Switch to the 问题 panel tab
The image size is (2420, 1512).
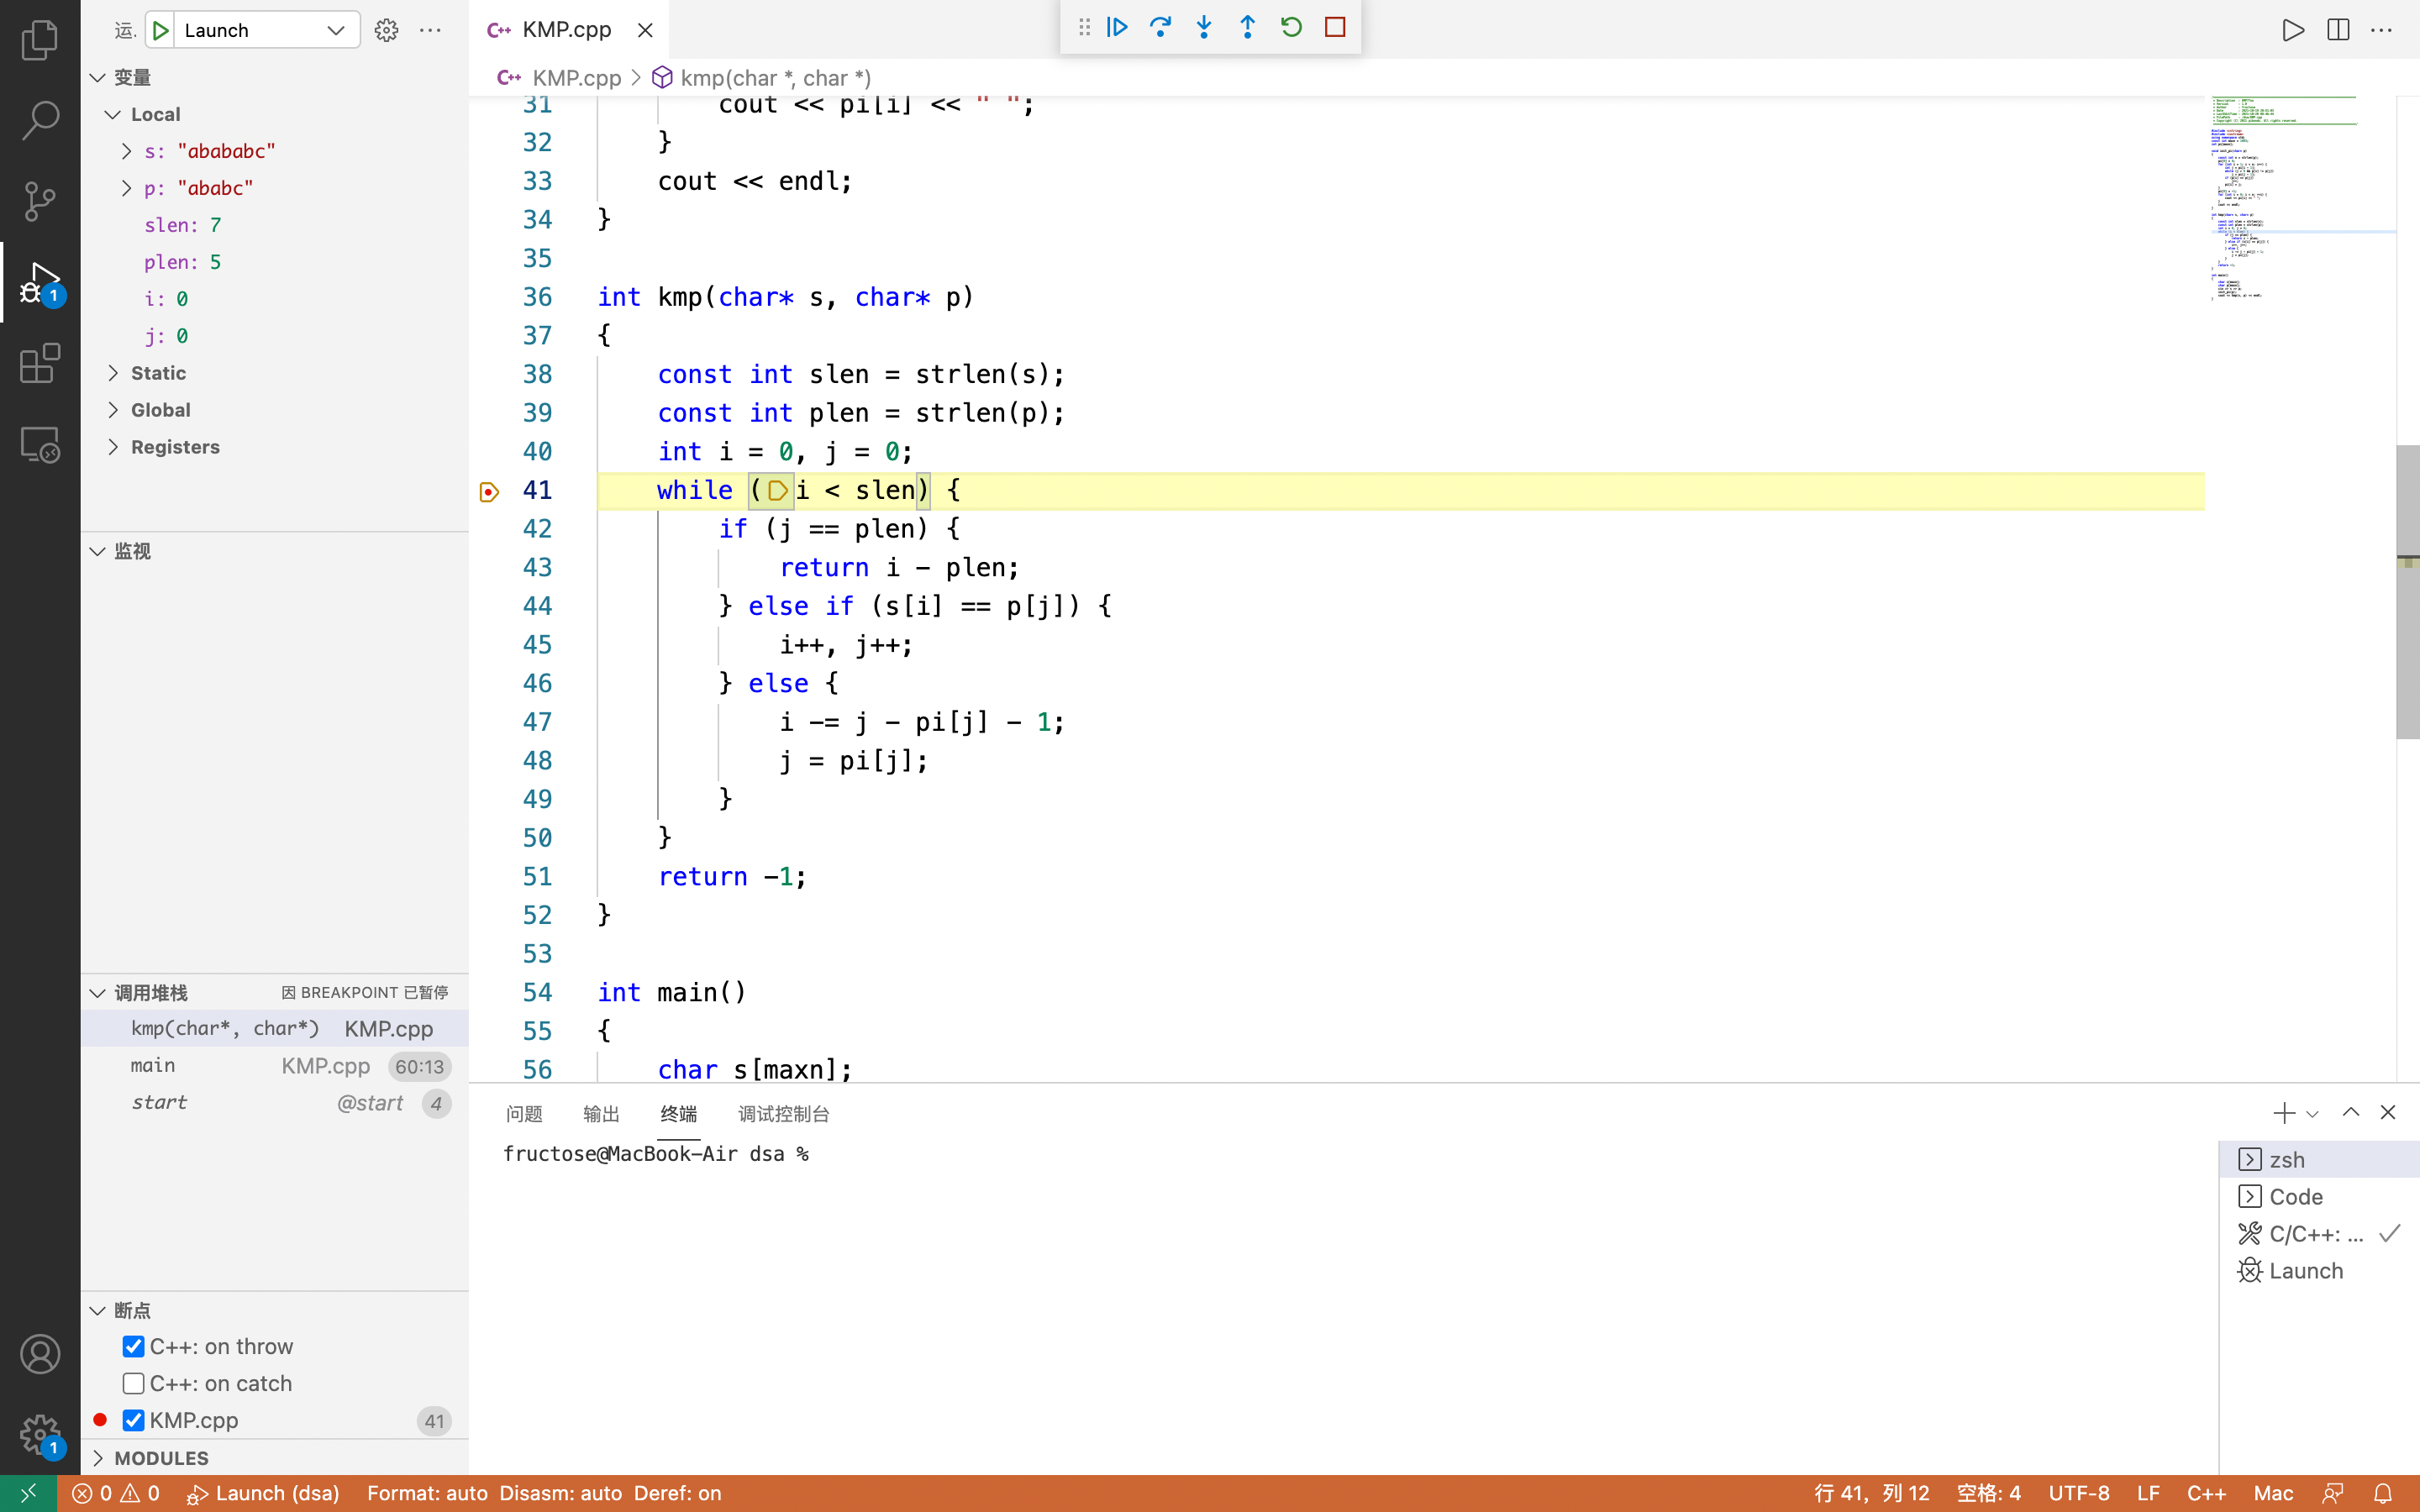523,1113
